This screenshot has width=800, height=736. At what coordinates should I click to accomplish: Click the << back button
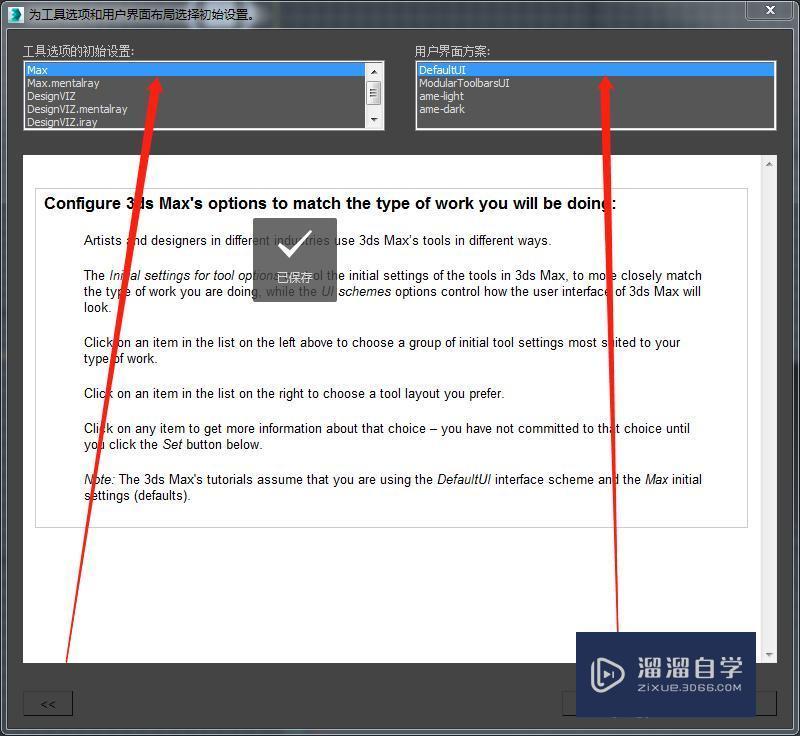tap(48, 704)
